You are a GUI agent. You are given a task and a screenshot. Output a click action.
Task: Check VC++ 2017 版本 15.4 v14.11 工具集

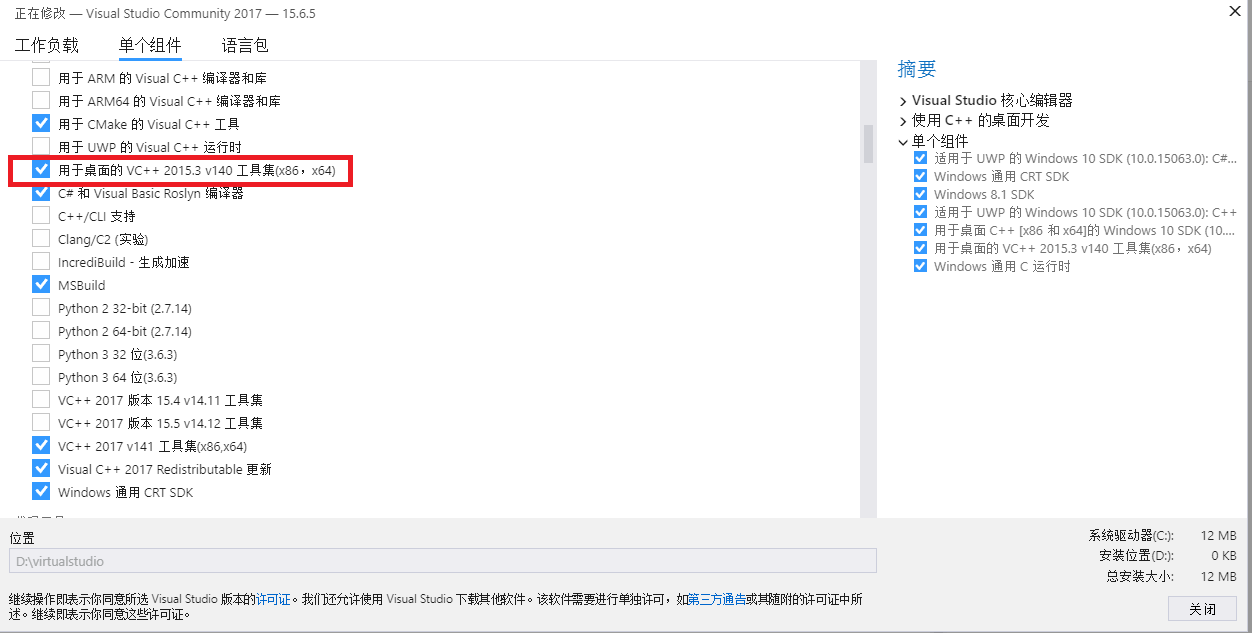click(x=41, y=399)
